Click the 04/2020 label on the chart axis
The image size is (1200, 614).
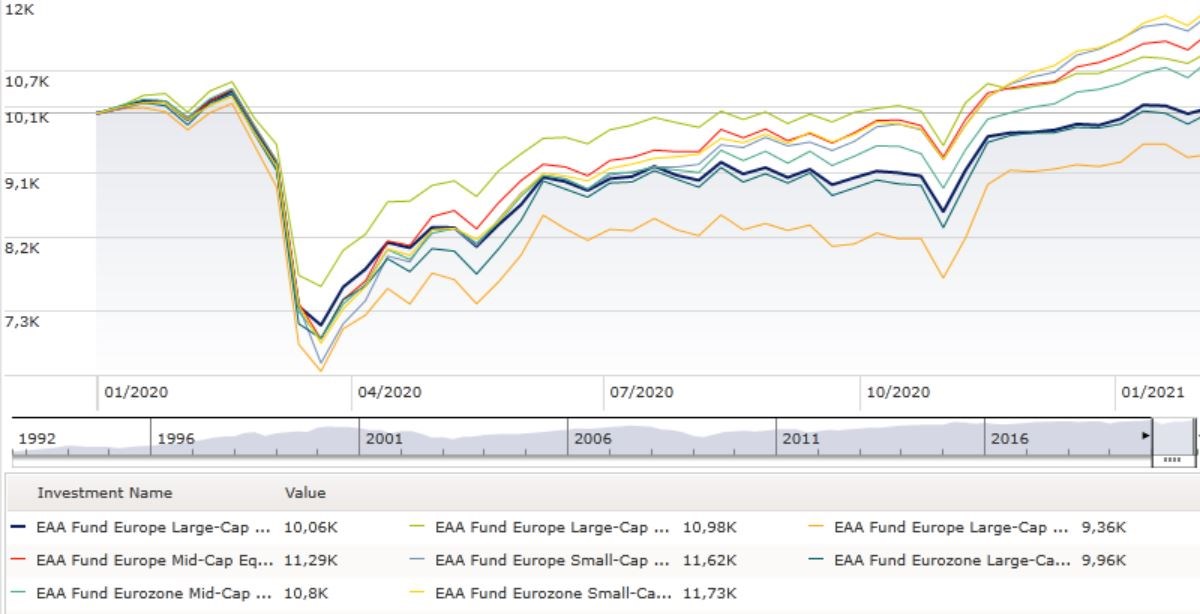click(x=389, y=393)
